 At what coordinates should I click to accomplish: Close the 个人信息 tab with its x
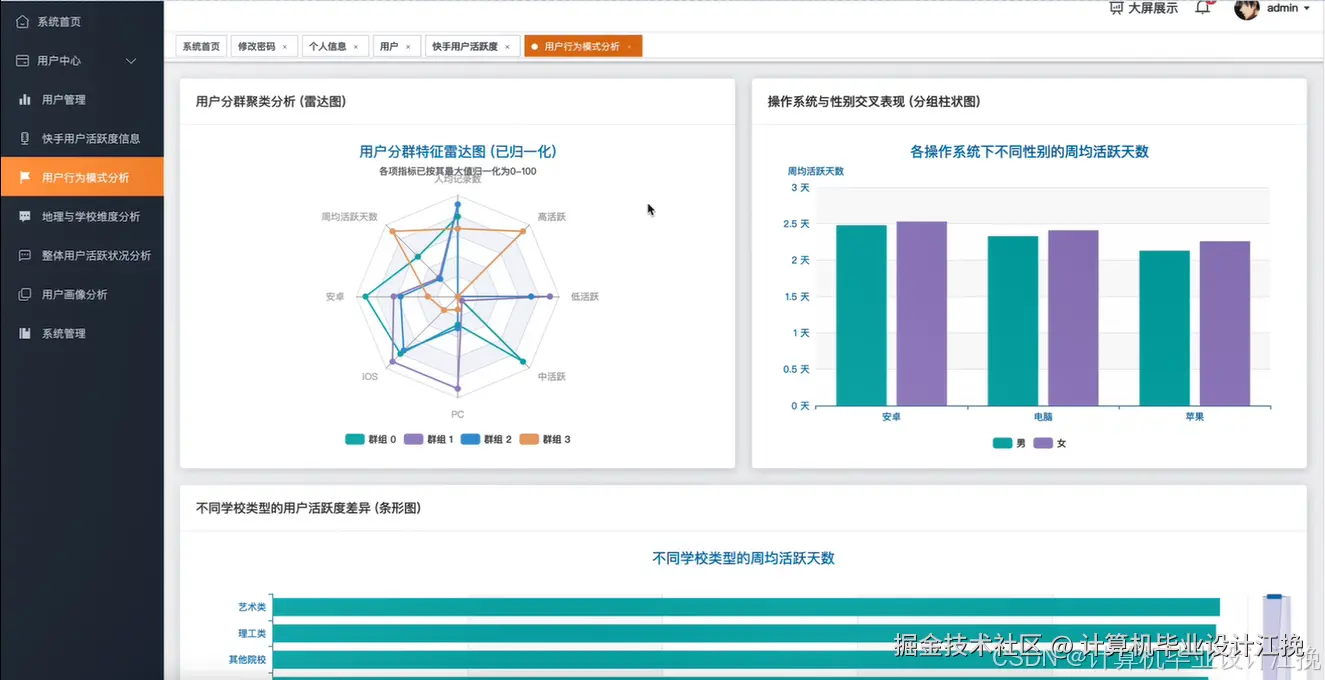click(x=355, y=47)
